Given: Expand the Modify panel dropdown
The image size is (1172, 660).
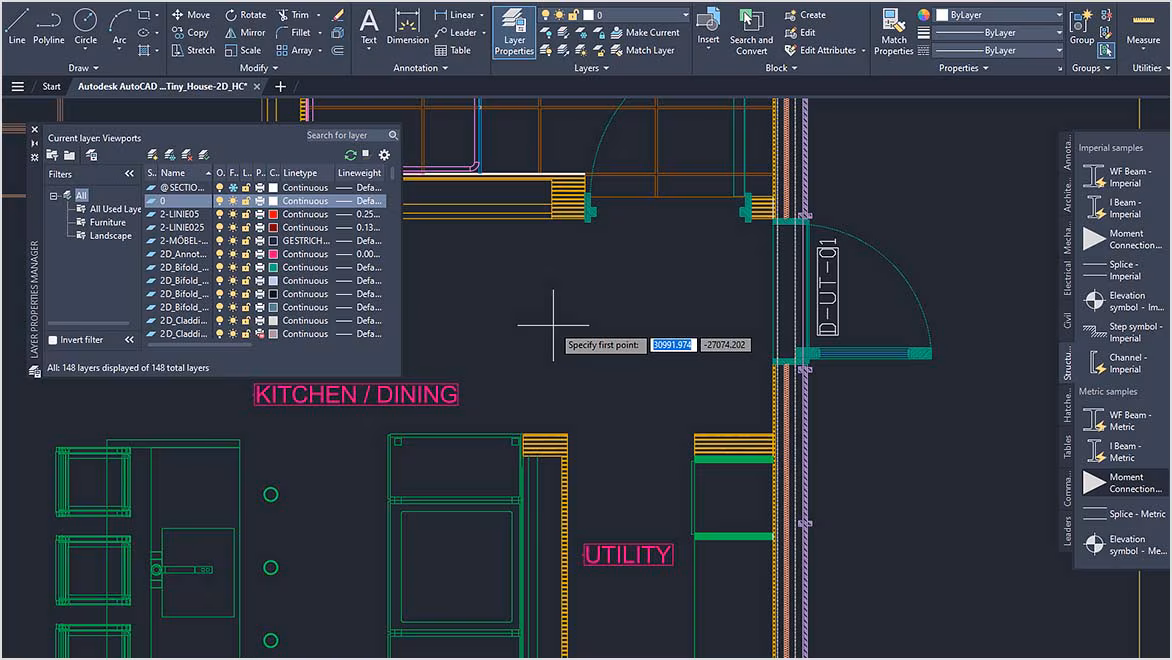Looking at the screenshot, I should pyautogui.click(x=259, y=68).
